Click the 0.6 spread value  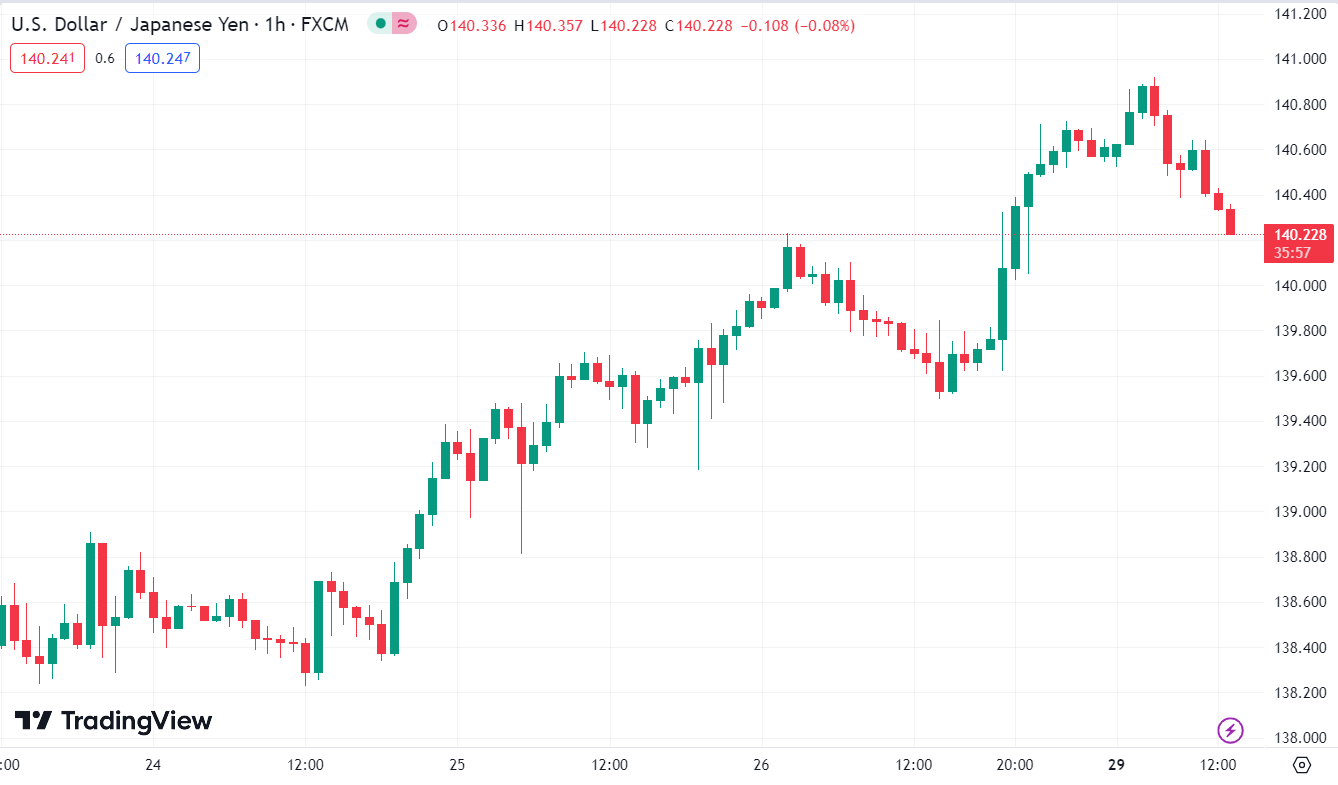click(x=105, y=59)
